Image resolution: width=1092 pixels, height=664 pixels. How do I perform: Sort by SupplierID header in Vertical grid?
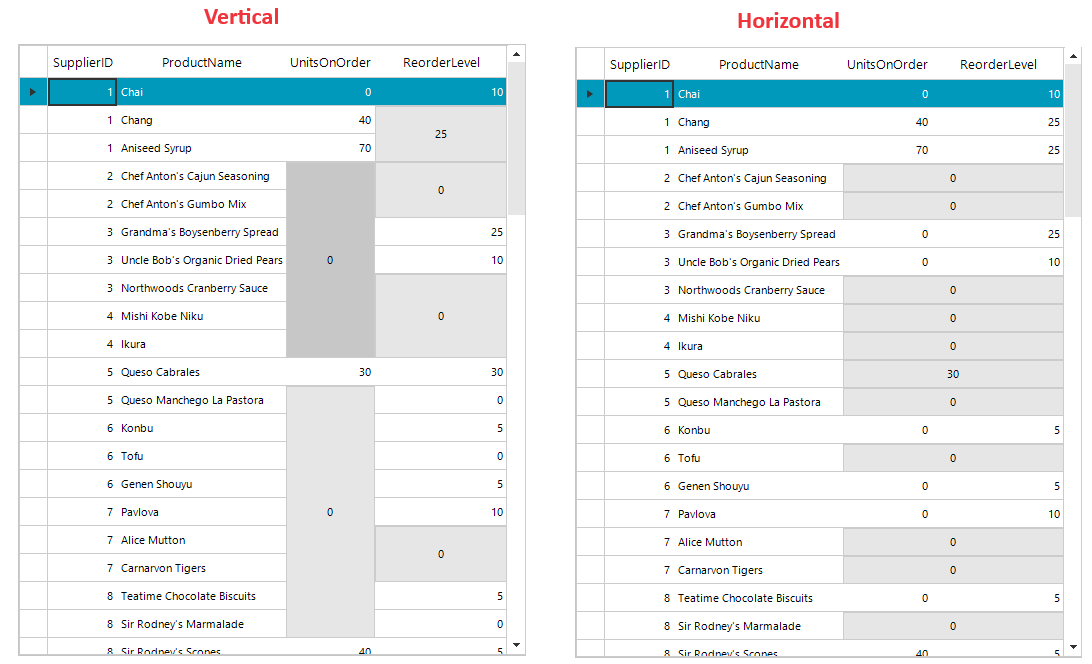pyautogui.click(x=83, y=62)
